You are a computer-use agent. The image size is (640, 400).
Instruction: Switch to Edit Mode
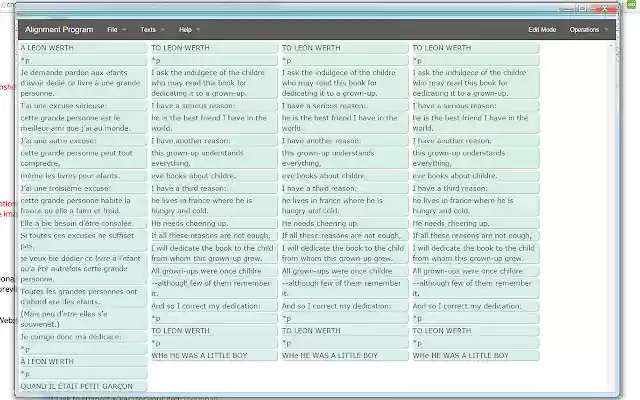pyautogui.click(x=542, y=29)
